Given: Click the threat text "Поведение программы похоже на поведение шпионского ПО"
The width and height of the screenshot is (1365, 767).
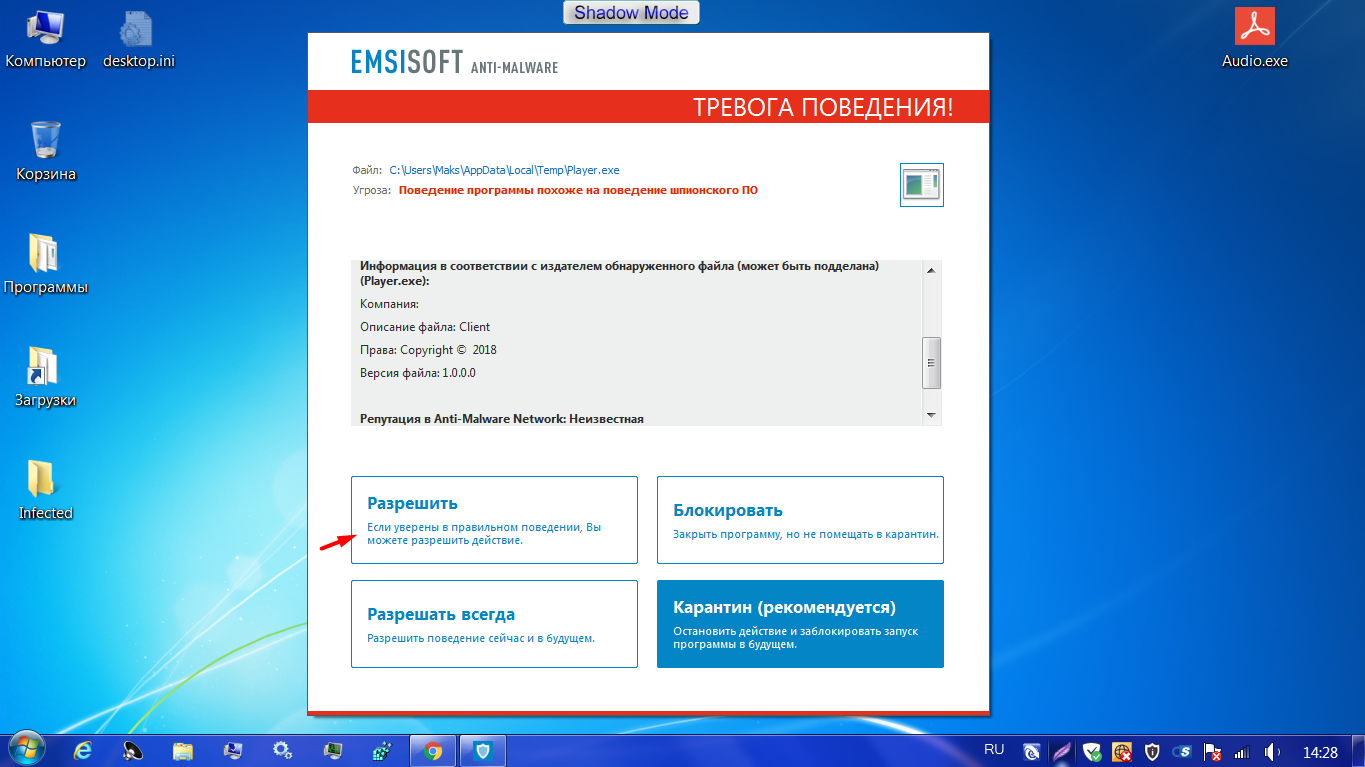Looking at the screenshot, I should tap(578, 190).
